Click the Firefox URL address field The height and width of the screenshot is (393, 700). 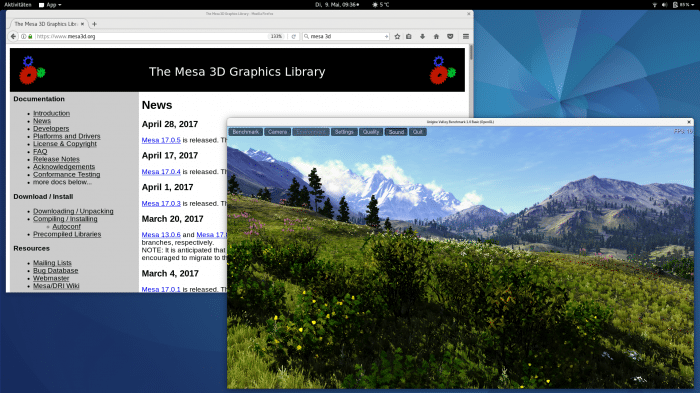152,37
